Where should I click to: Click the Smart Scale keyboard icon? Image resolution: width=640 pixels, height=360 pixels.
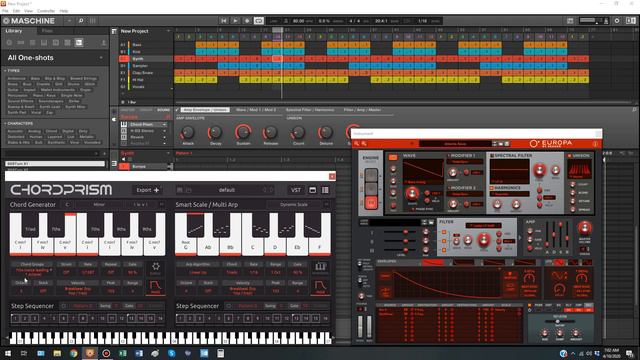tap(320, 267)
